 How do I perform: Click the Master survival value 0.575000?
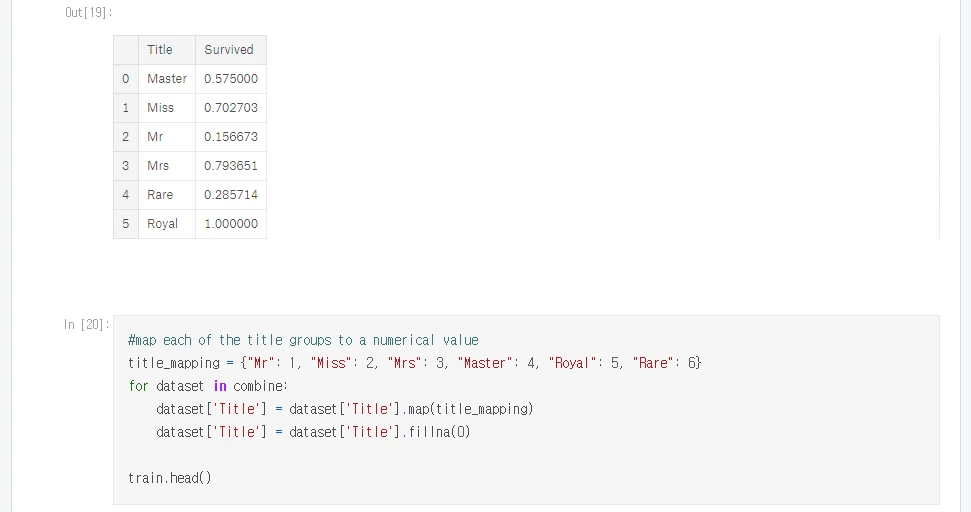point(230,79)
